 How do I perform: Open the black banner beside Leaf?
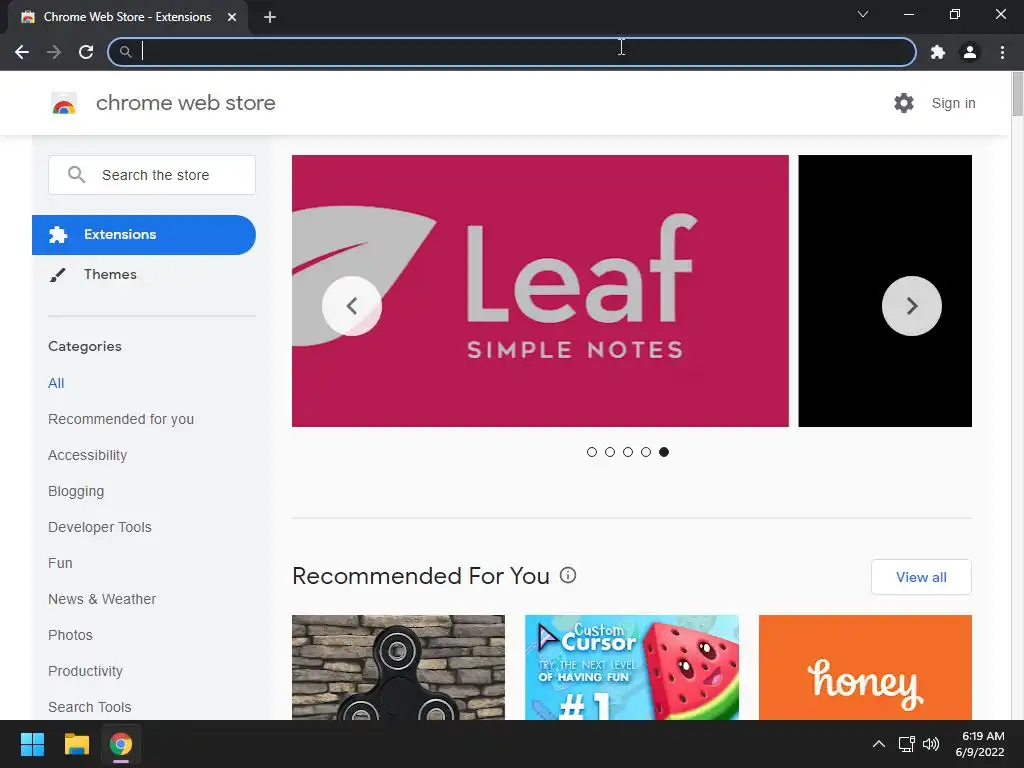click(885, 291)
